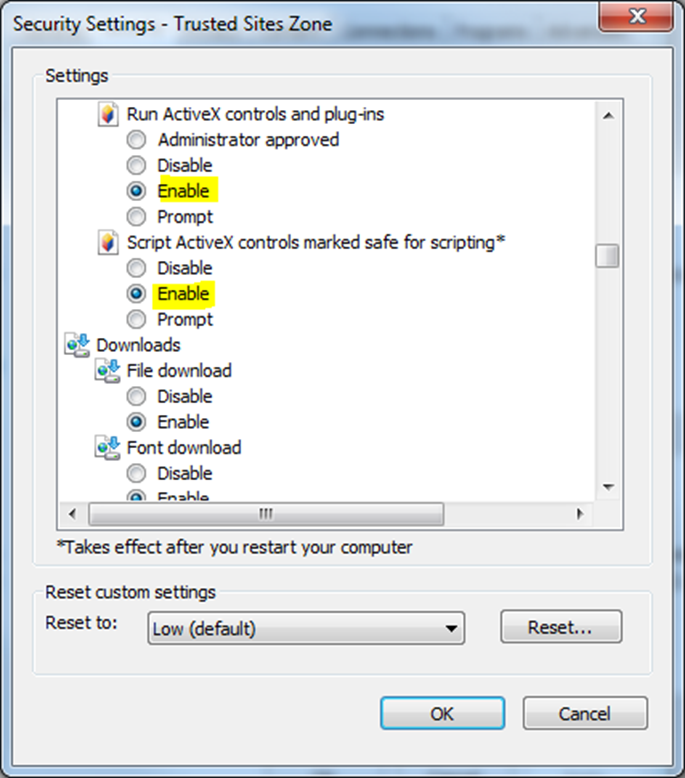Select Administrator approved for Run ActiveX controls
The height and width of the screenshot is (778, 685).
(x=138, y=140)
